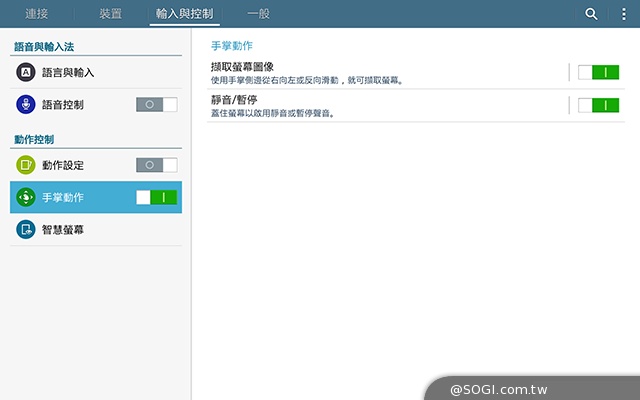Screen dimensions: 640x400
Task: Switch to the 裝置 tab
Action: 110,14
